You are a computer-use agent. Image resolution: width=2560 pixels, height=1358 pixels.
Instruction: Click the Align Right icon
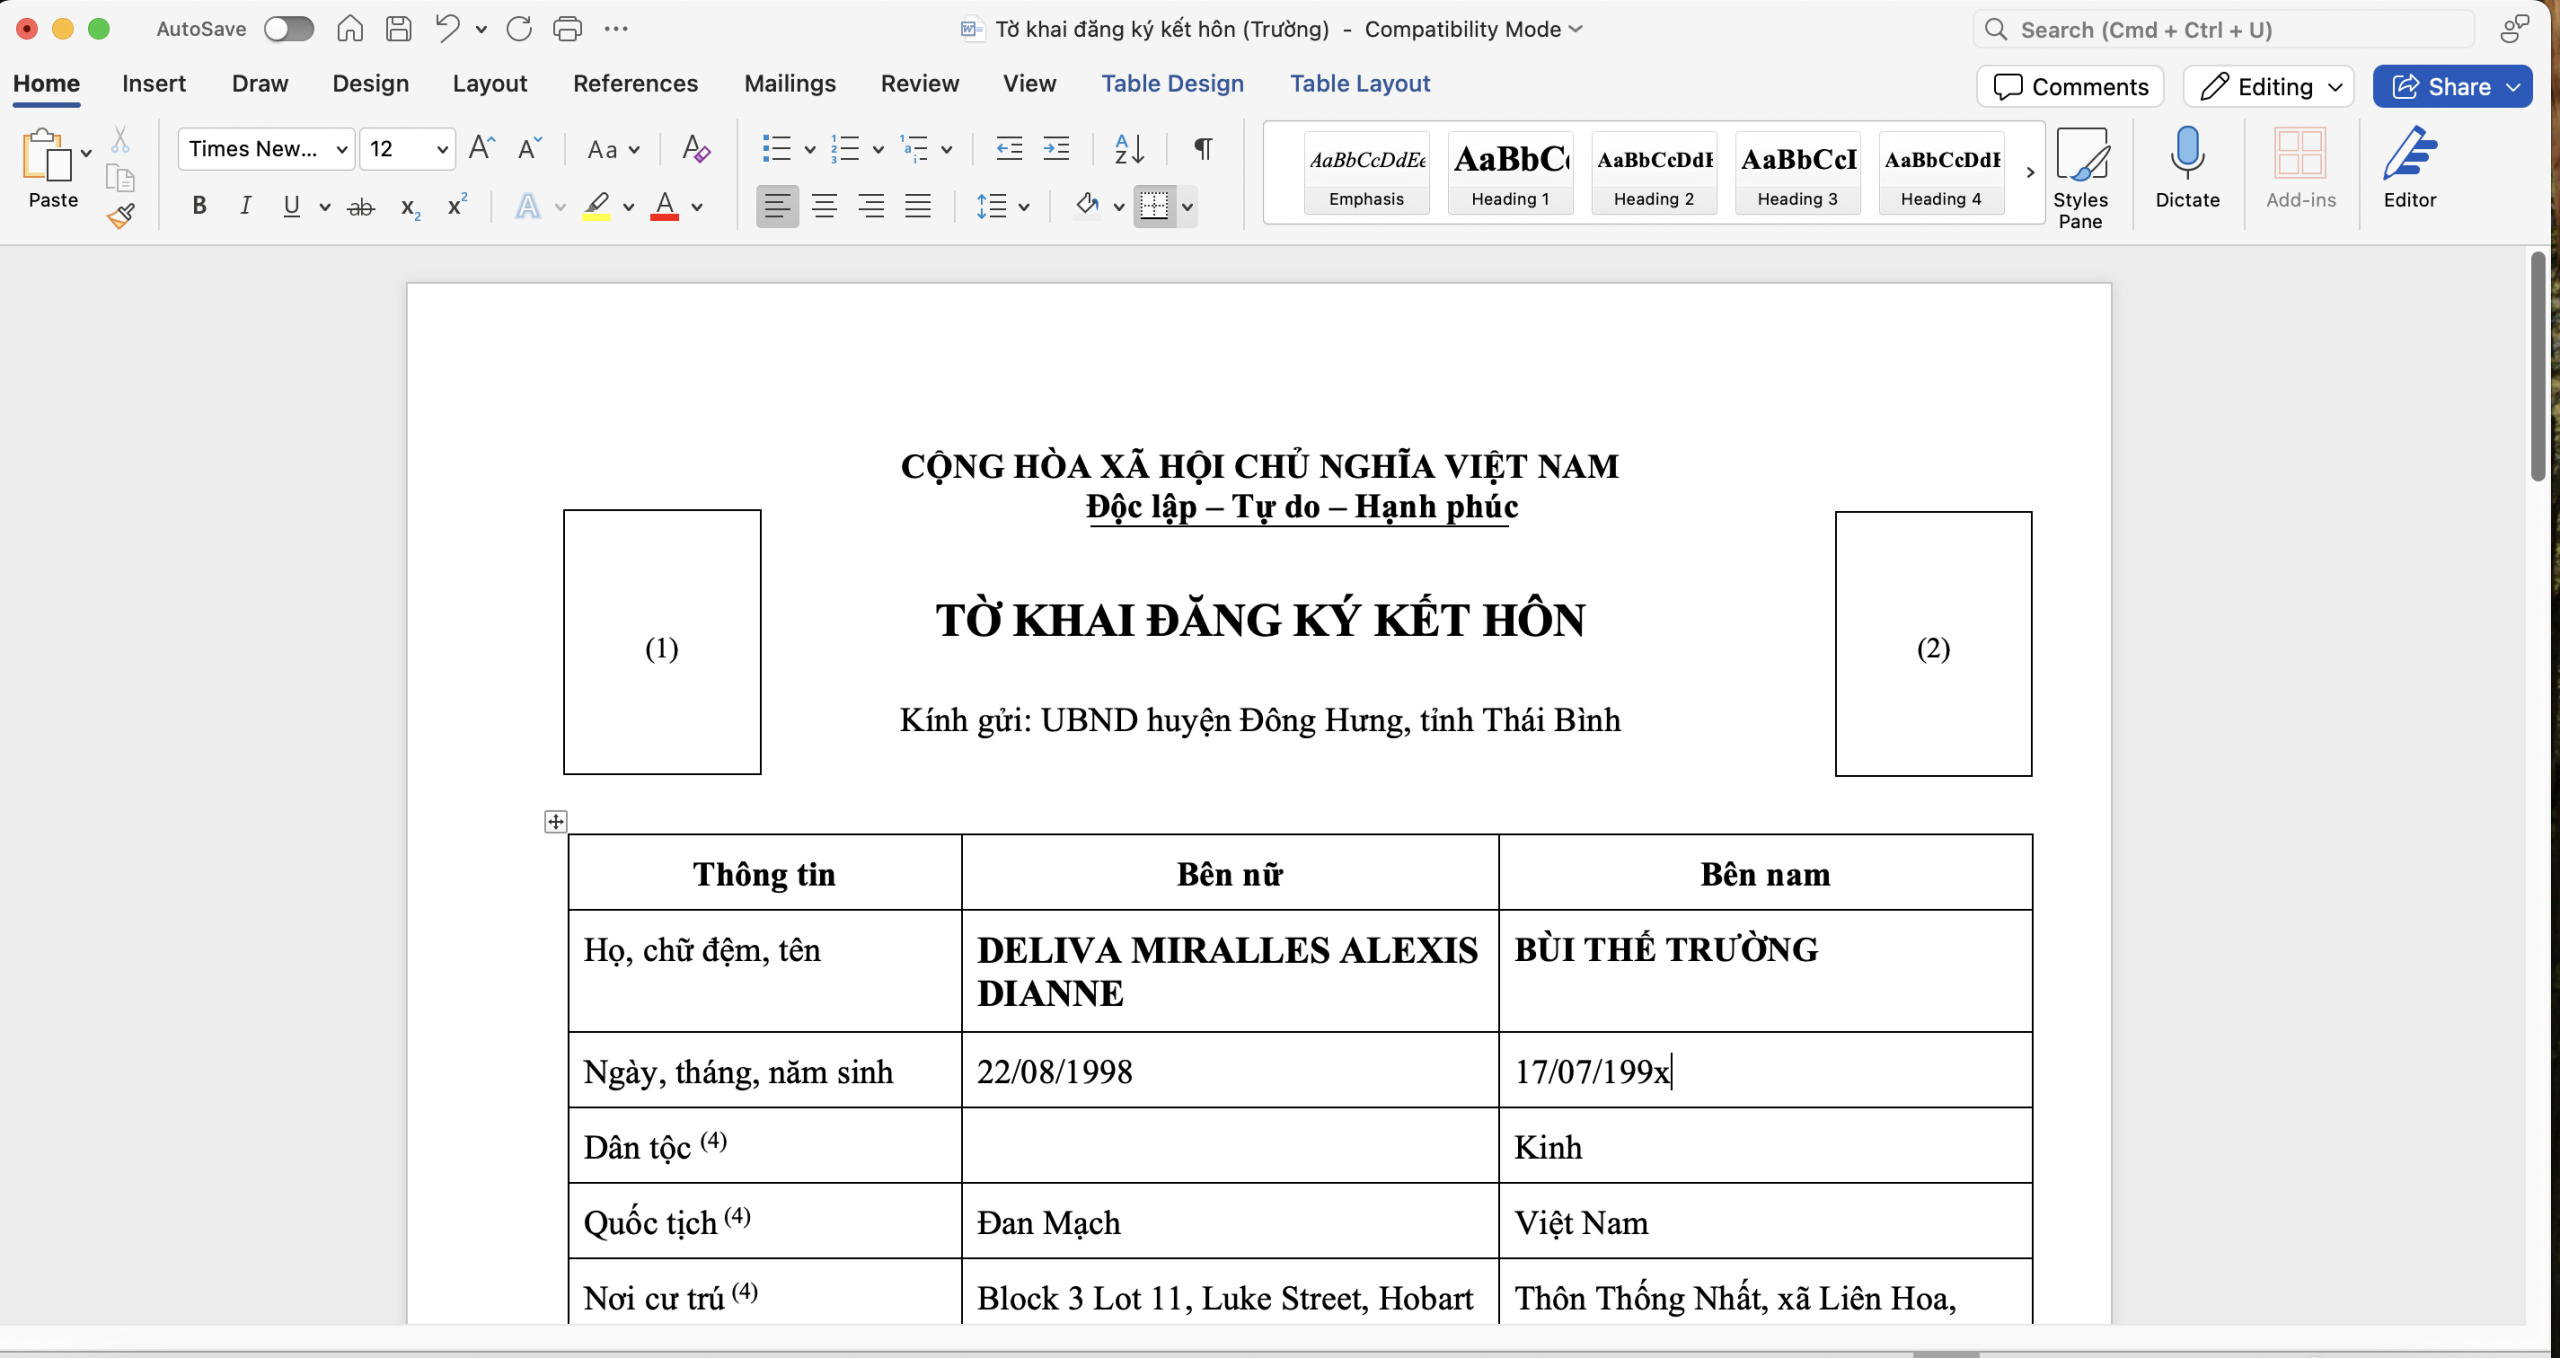coord(871,206)
